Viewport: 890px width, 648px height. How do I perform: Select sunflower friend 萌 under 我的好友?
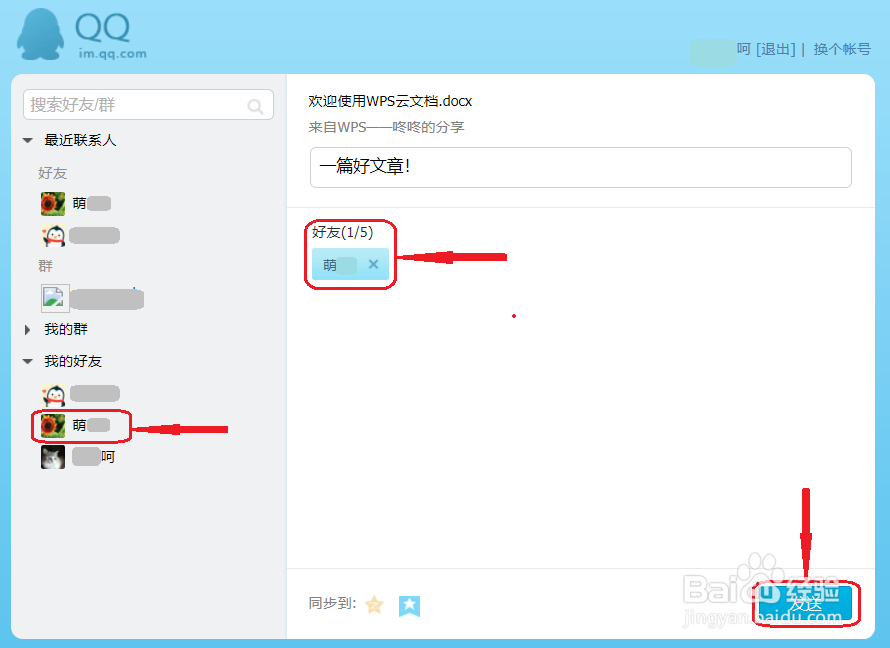pyautogui.click(x=75, y=426)
